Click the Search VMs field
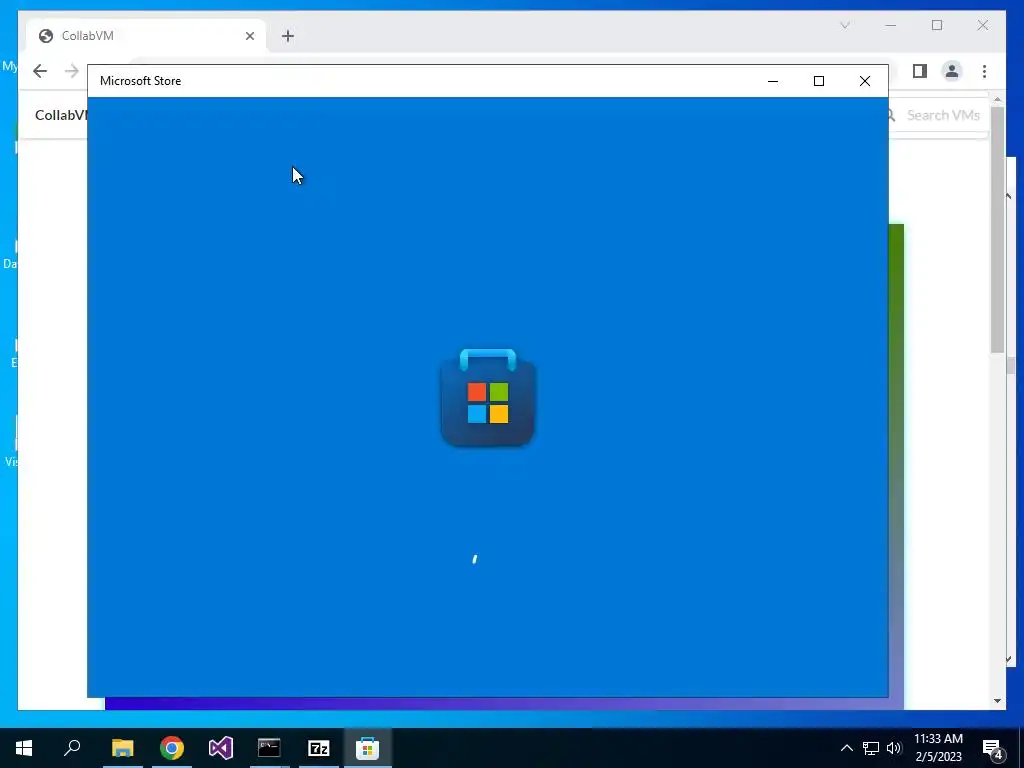This screenshot has width=1024, height=768. coord(938,116)
